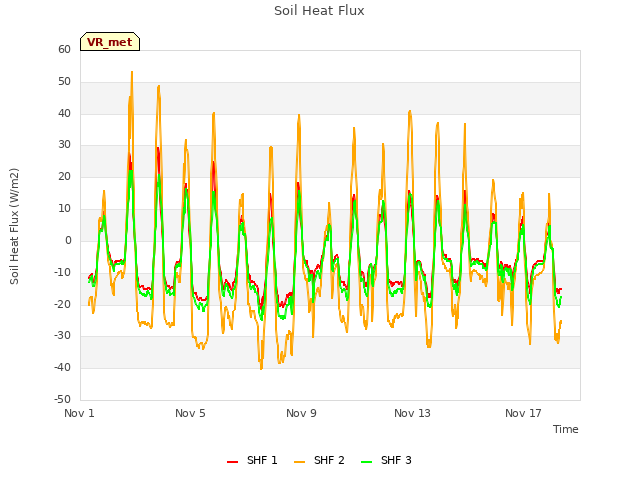640x480 pixels.
Task: Click the -20 y-axis tick label
Action: 62,304
